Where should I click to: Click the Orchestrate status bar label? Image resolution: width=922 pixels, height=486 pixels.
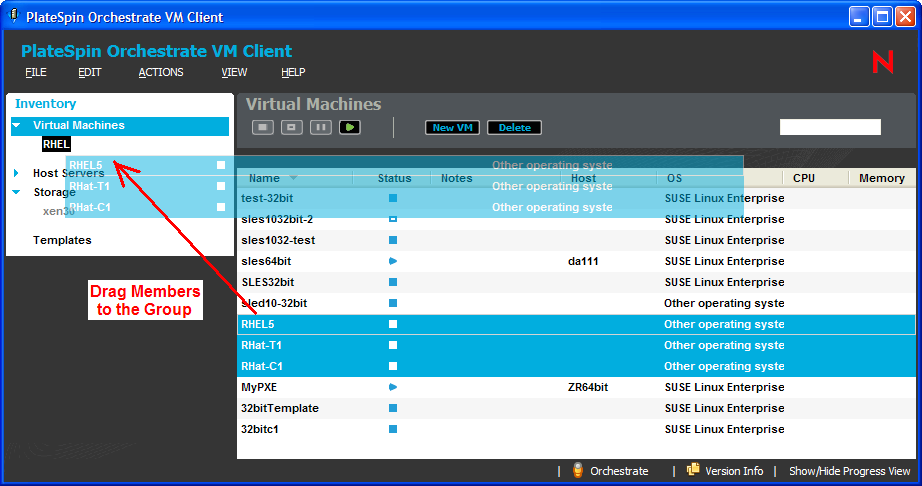pos(619,471)
